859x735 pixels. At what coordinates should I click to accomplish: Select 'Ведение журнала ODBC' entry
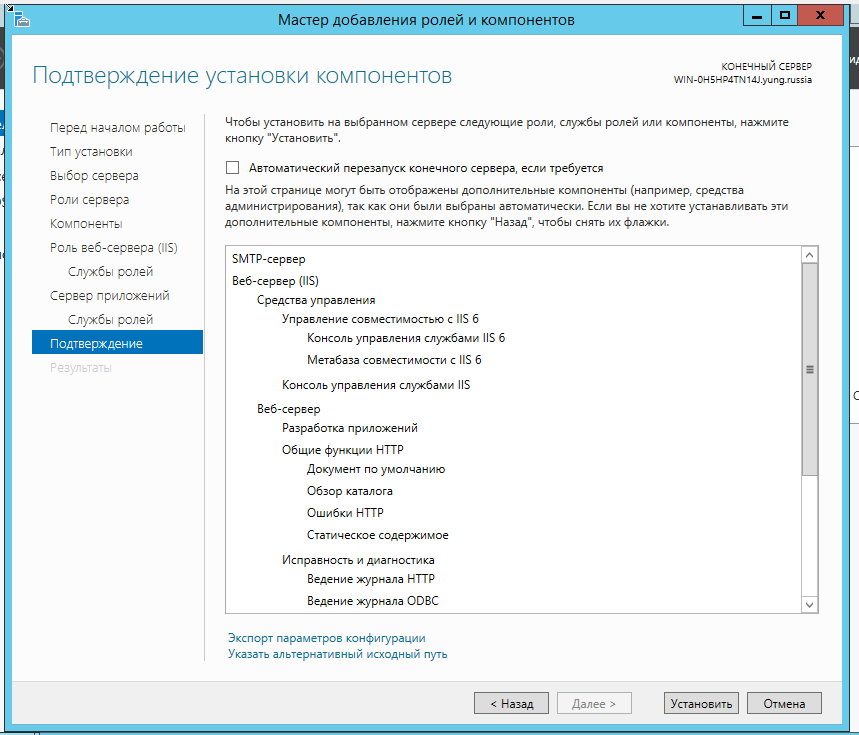373,601
